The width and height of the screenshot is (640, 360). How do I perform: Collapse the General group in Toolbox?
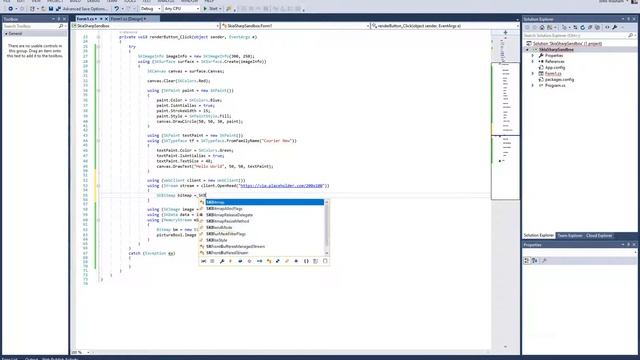6,33
